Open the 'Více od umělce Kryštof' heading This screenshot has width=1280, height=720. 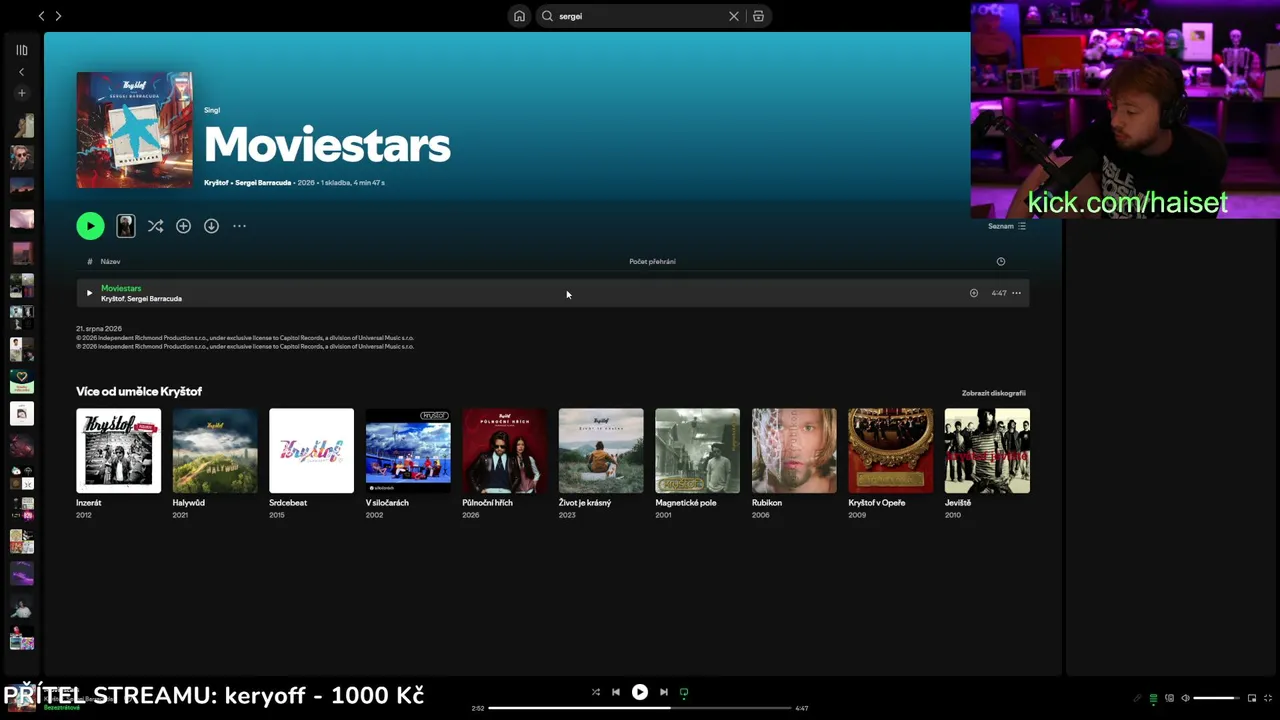coord(139,392)
